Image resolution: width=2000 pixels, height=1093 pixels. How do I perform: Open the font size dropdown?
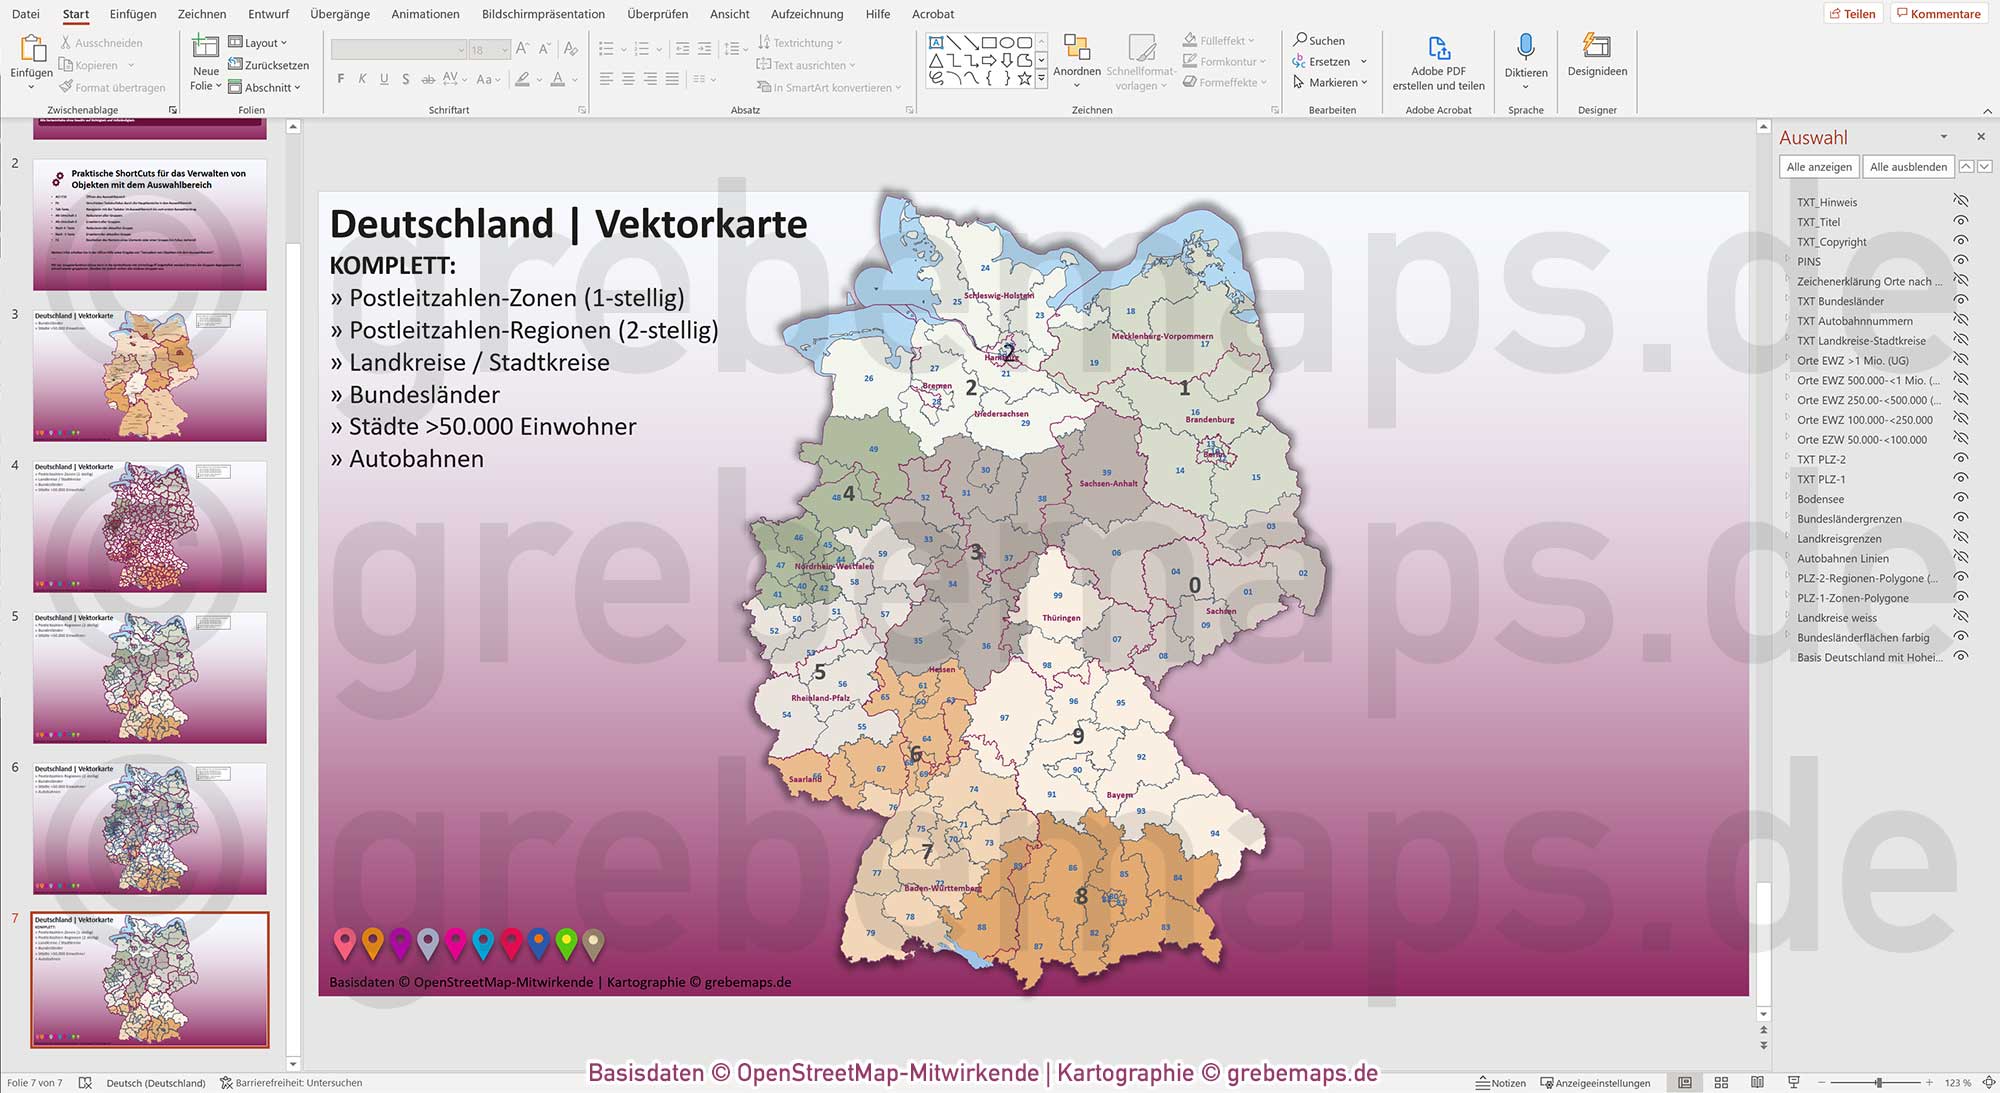(x=503, y=49)
